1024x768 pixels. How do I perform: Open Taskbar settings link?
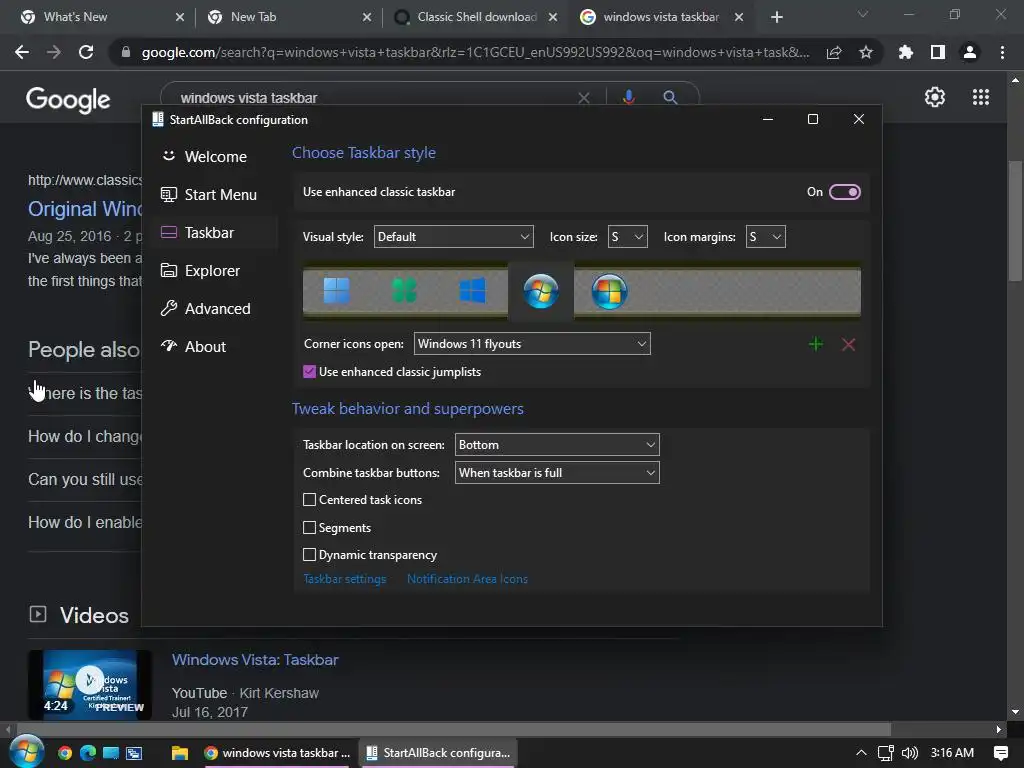345,579
